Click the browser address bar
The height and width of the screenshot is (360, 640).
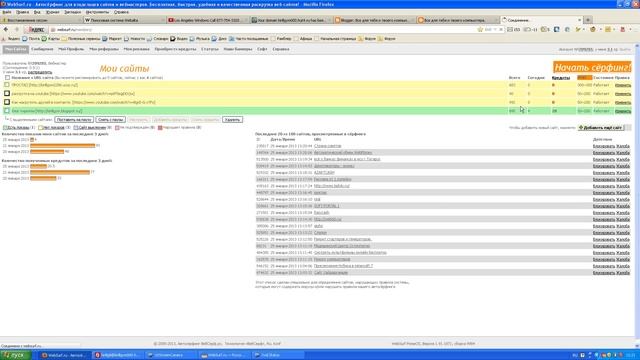click(x=265, y=30)
